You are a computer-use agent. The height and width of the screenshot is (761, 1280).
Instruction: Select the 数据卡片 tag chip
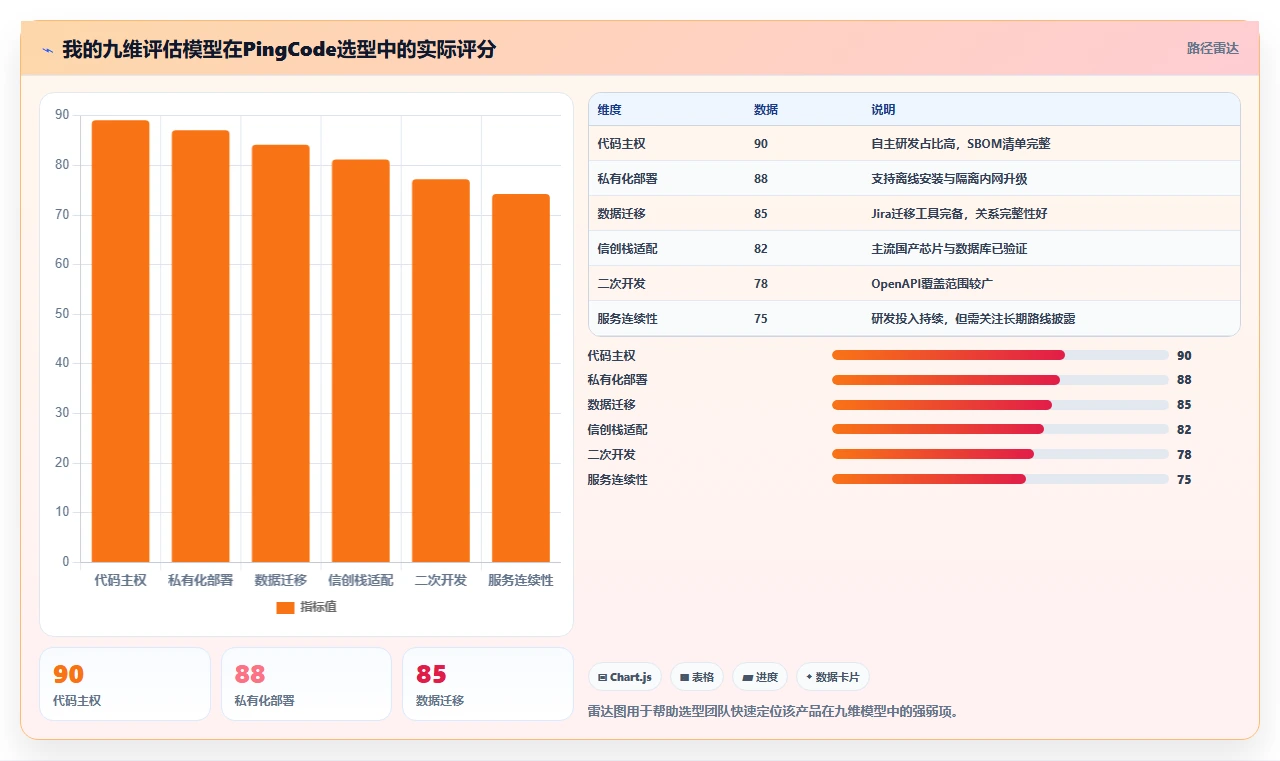[x=833, y=677]
